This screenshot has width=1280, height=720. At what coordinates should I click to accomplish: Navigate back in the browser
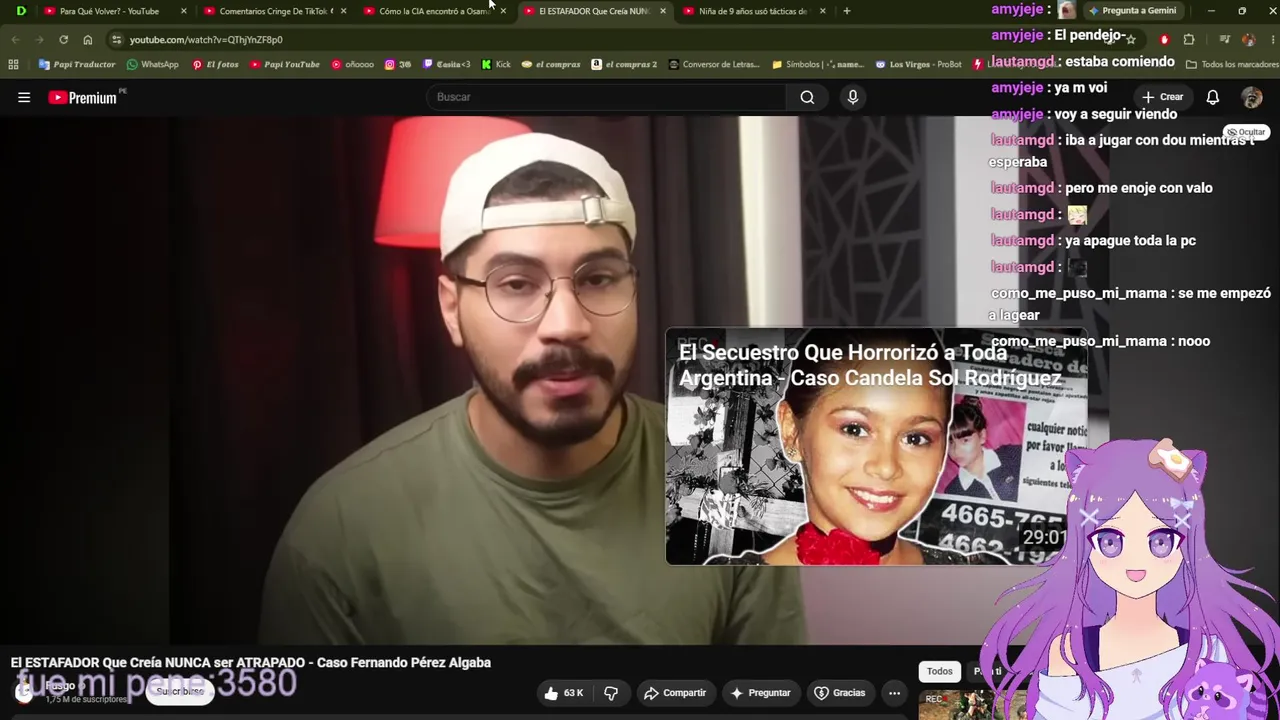click(x=15, y=39)
